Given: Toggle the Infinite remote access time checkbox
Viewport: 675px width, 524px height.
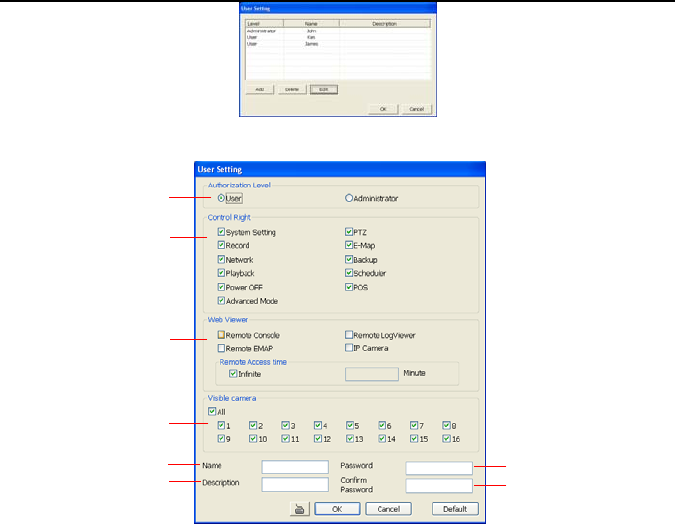Looking at the screenshot, I should 234,374.
